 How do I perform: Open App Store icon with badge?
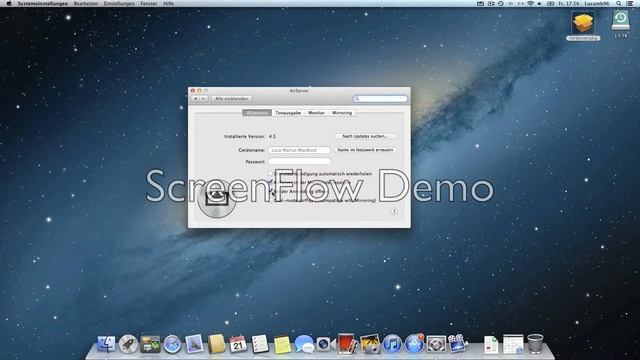tap(414, 344)
